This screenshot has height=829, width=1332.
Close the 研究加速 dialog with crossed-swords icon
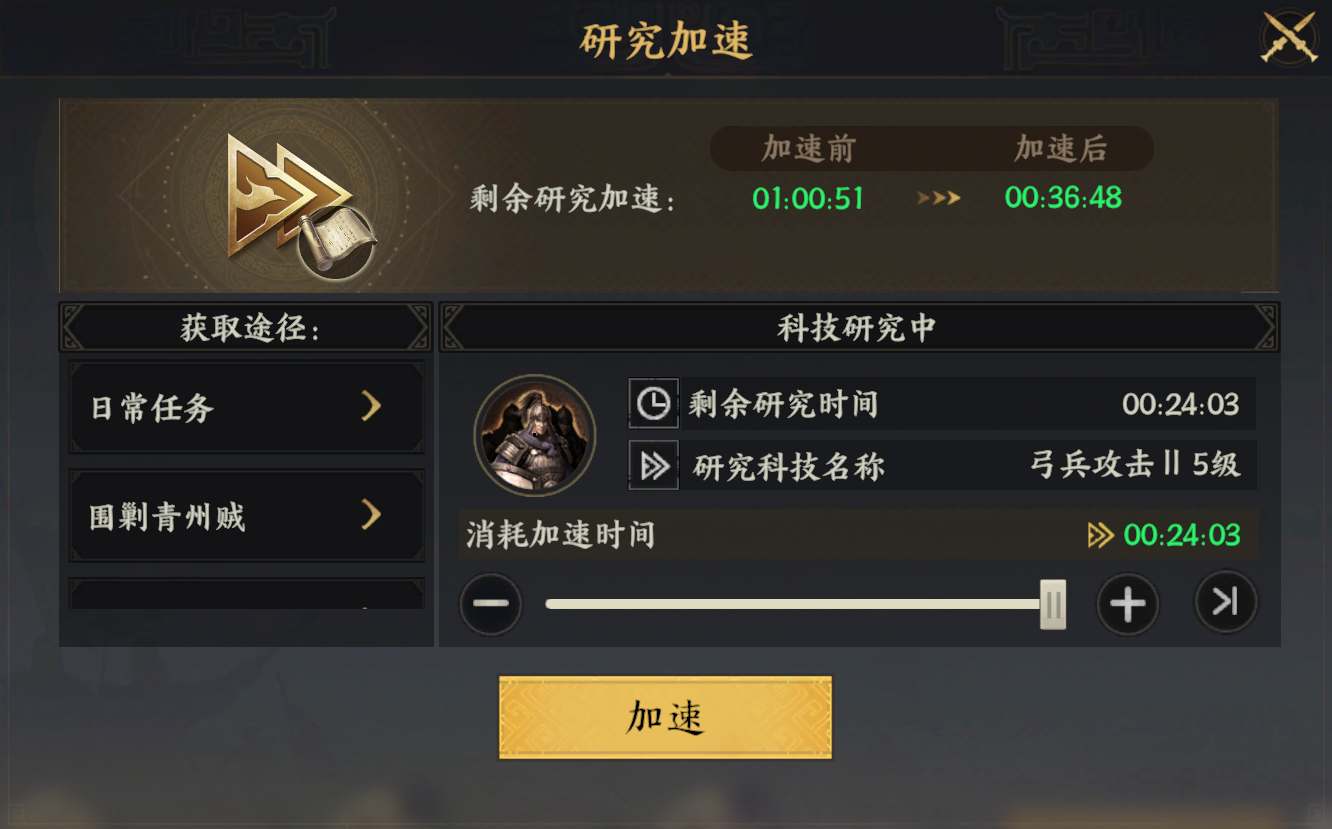point(1289,38)
